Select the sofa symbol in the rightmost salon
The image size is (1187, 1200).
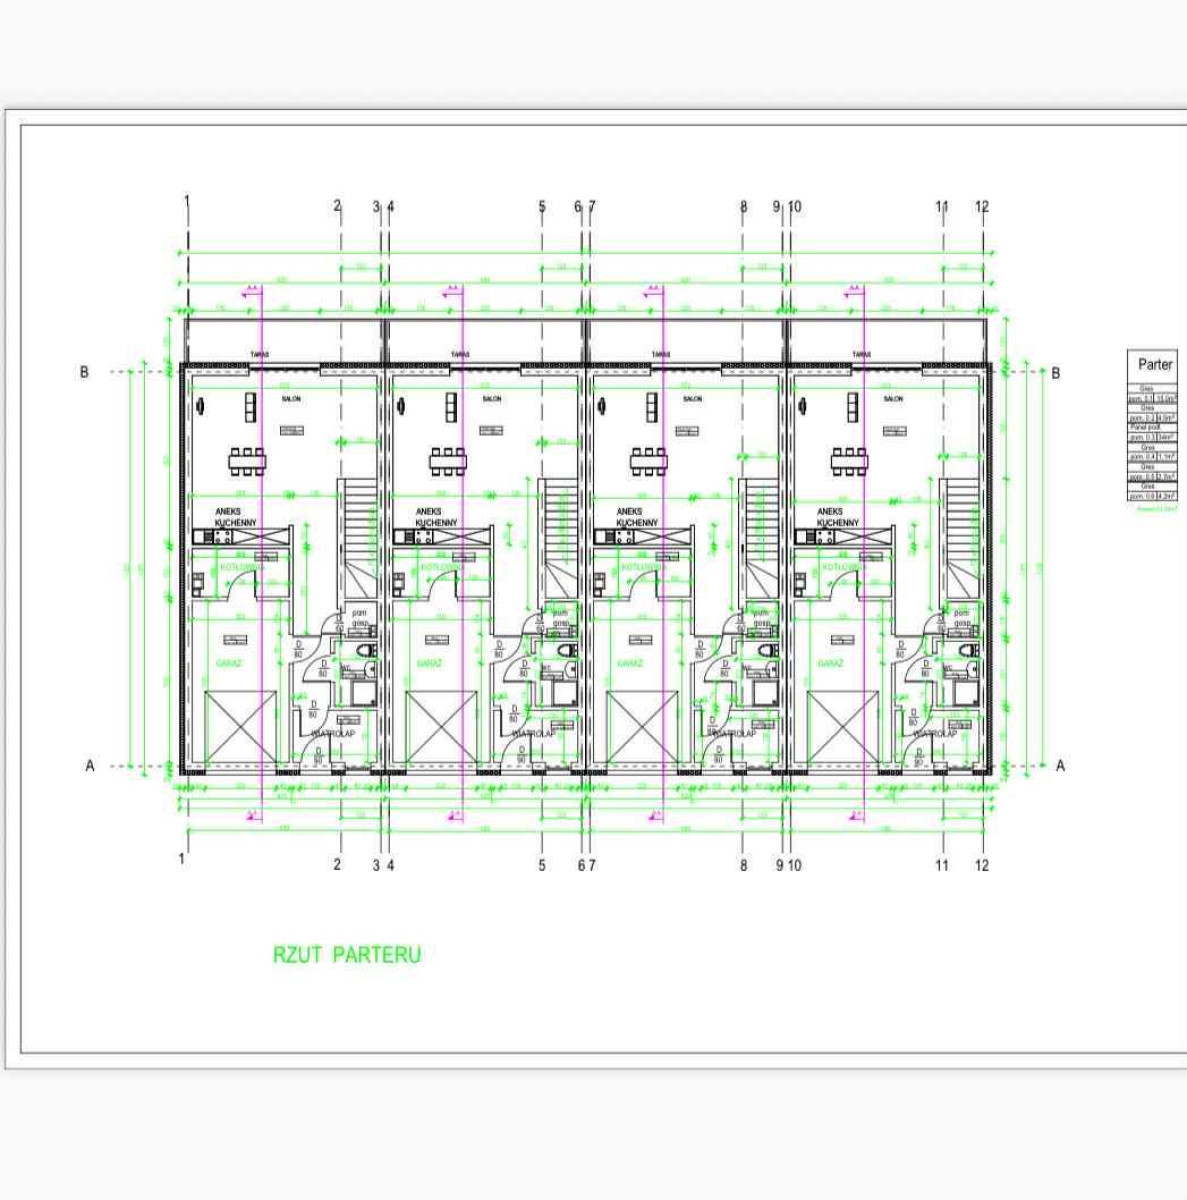click(x=853, y=406)
